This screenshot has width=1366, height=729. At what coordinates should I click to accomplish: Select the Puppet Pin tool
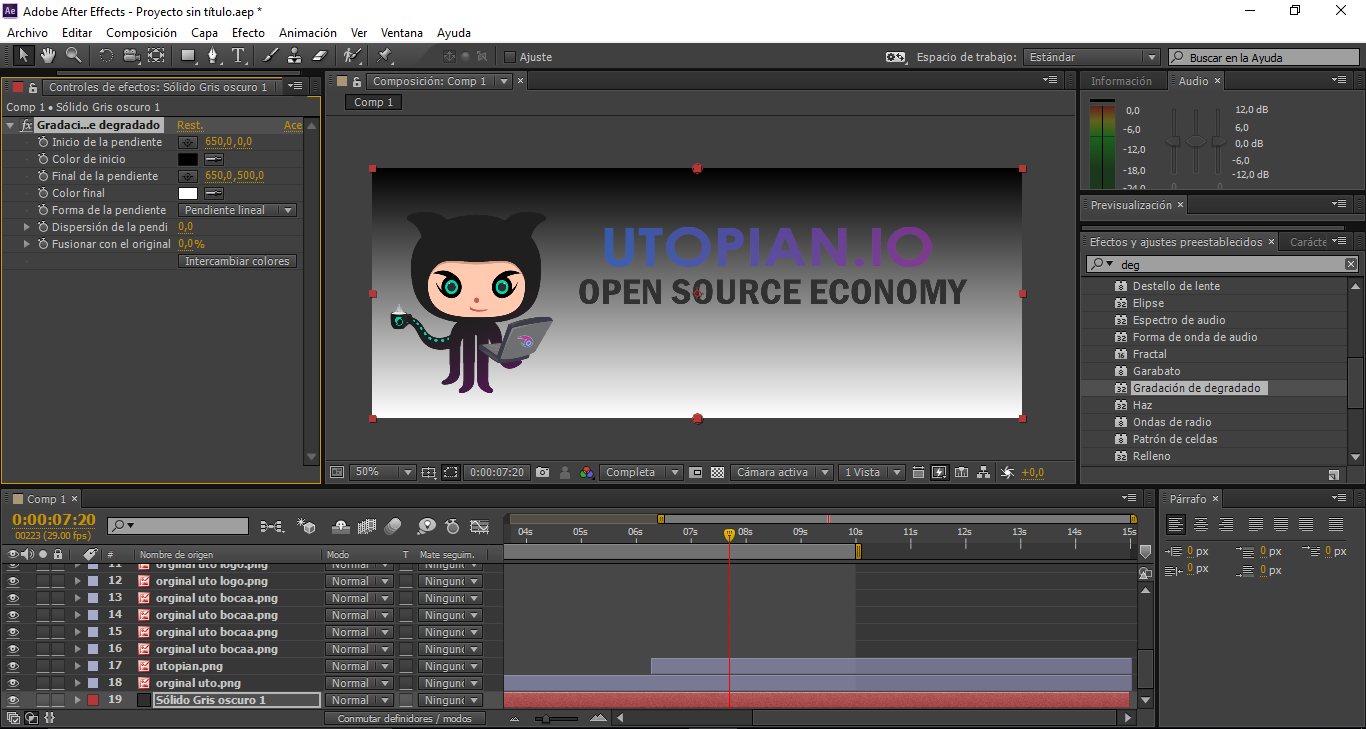385,56
